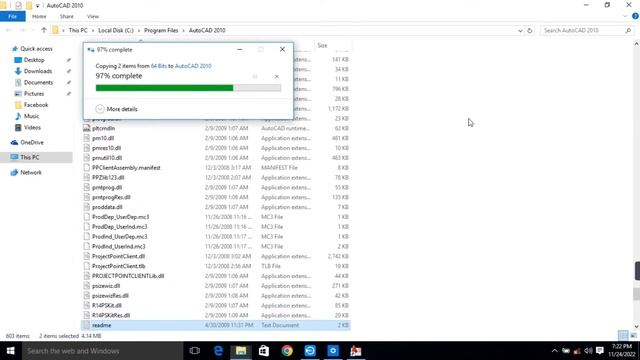The height and width of the screenshot is (360, 640).
Task: Select Program Files in breadcrumb
Action: [161, 31]
